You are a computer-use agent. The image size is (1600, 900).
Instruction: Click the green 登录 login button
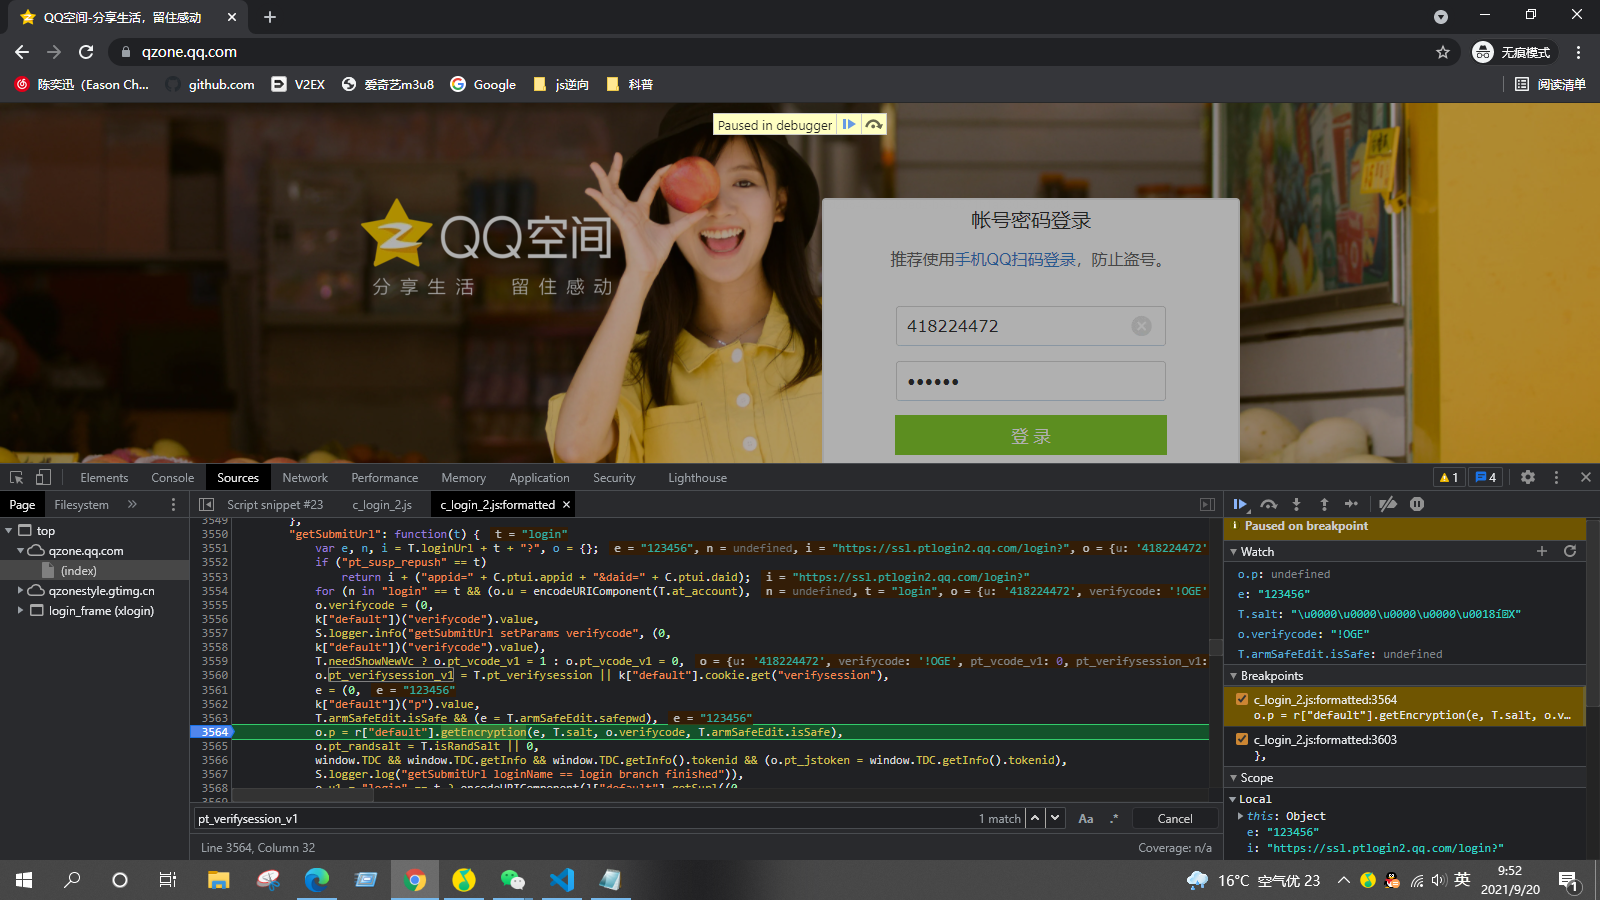[x=1031, y=435]
